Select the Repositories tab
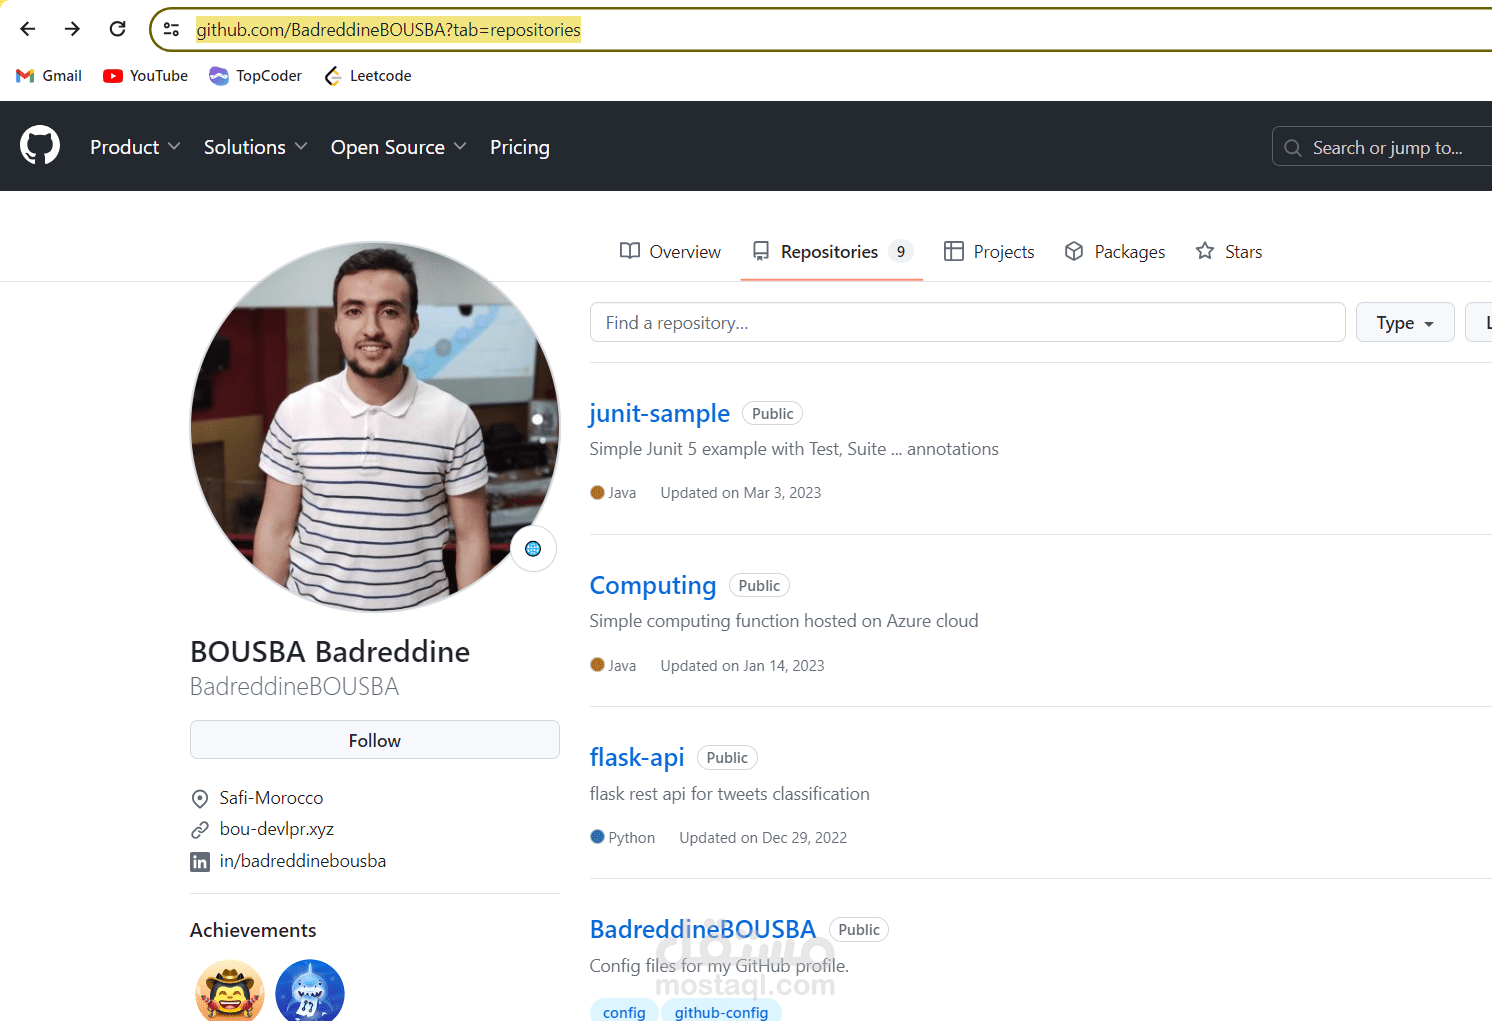 coord(832,251)
